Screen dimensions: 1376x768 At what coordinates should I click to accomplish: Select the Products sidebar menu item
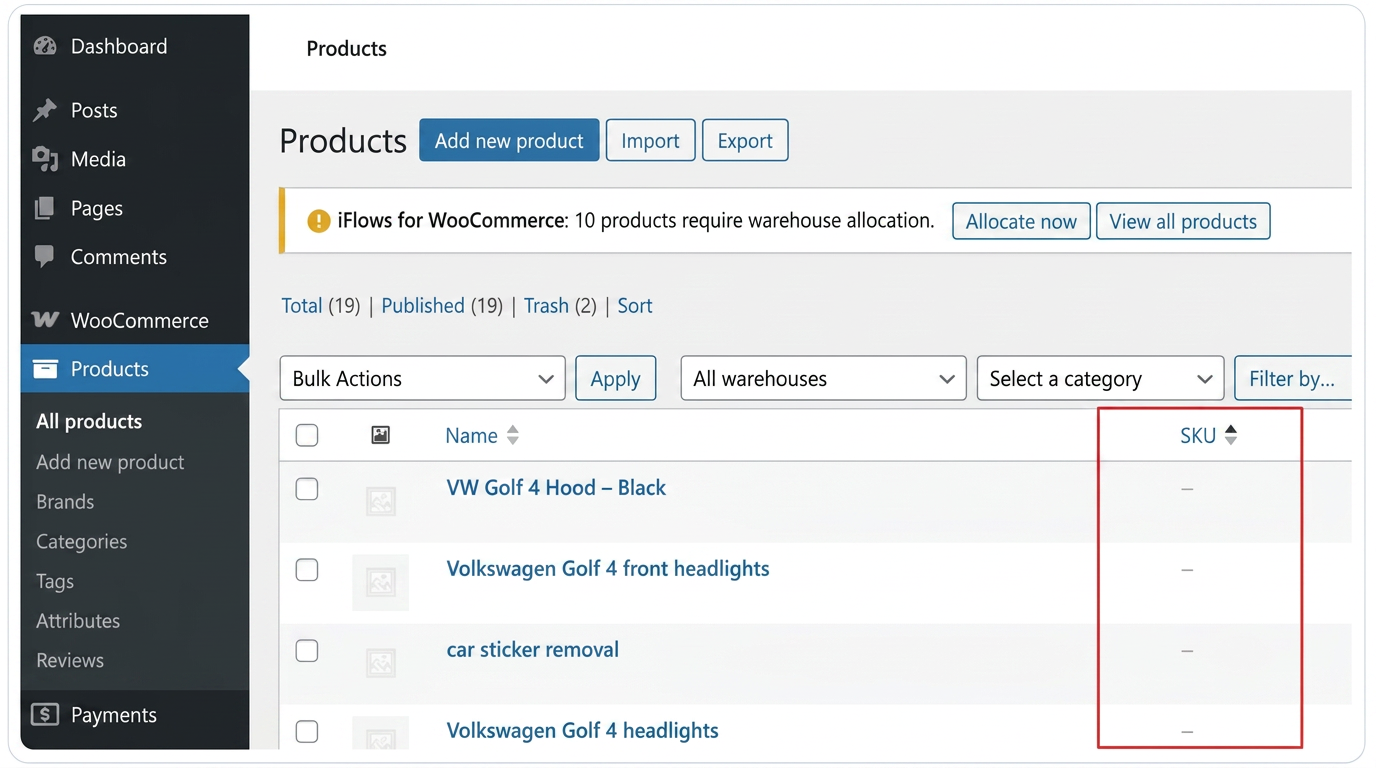click(x=134, y=369)
